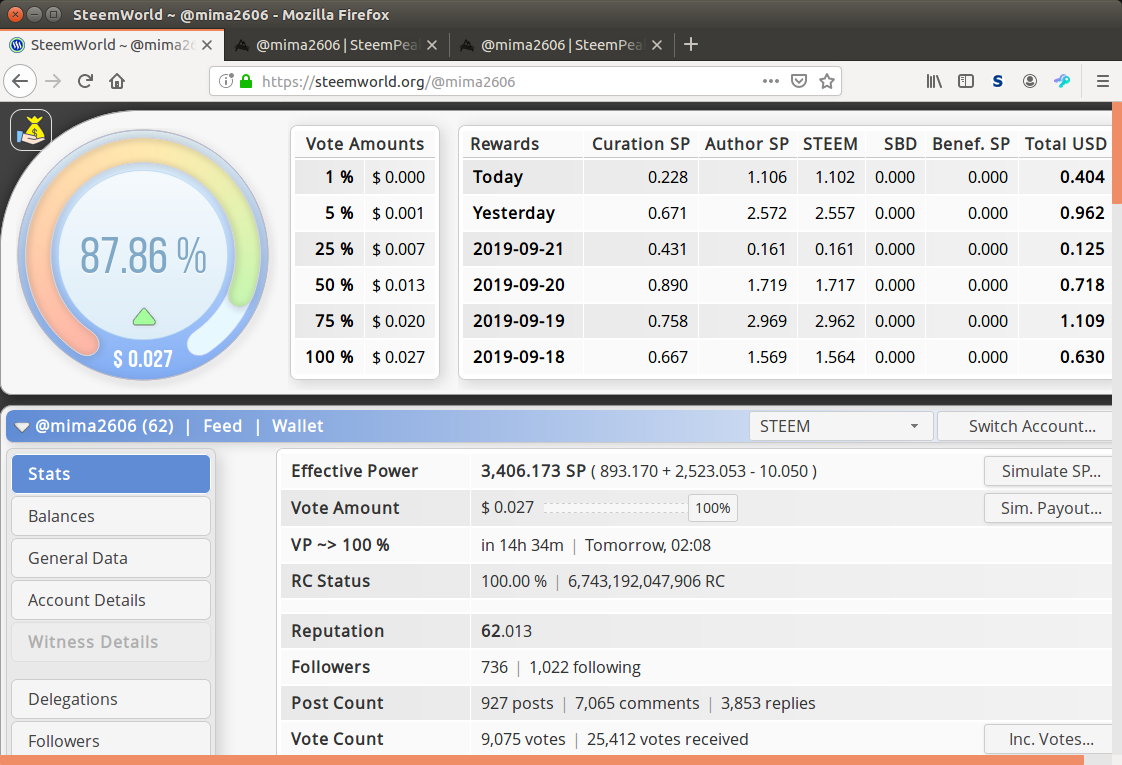
Task: Reload the current page
Action: [85, 81]
